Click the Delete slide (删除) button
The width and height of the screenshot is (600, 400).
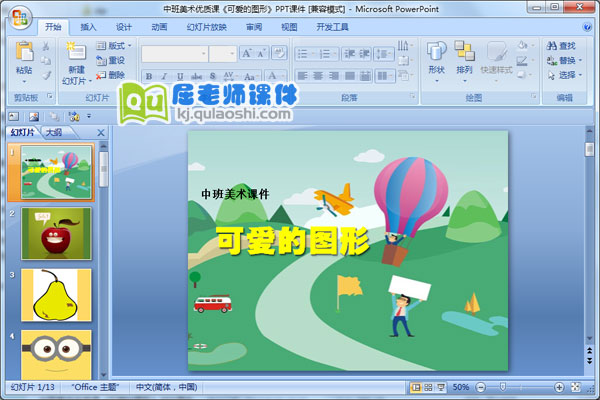(110, 75)
